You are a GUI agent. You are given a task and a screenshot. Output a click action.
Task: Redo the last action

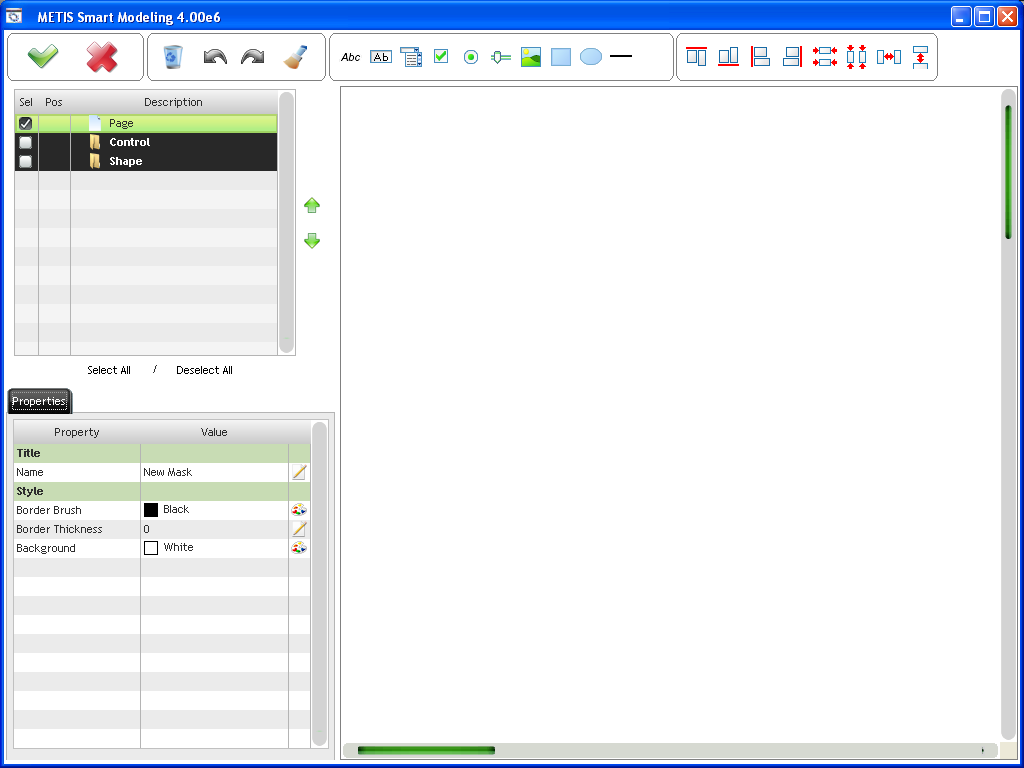point(253,57)
